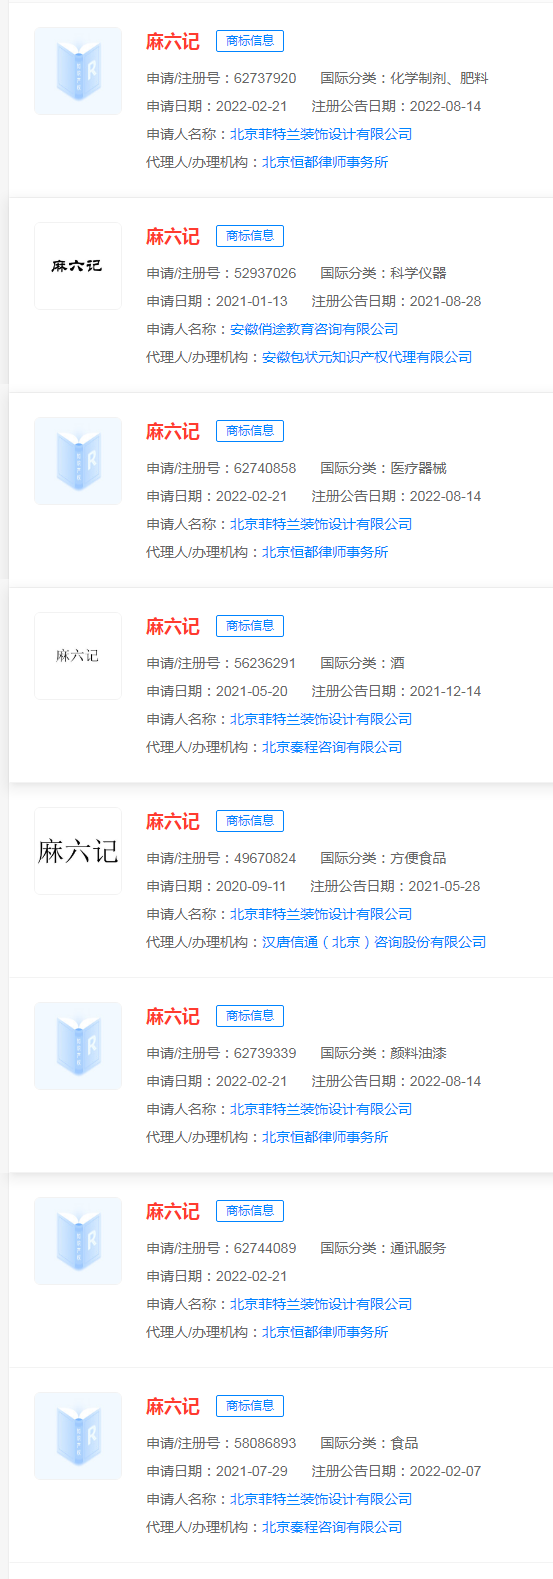Open placeholder book thumbnail for registration 58086893
553x1579 pixels.
(x=78, y=1436)
